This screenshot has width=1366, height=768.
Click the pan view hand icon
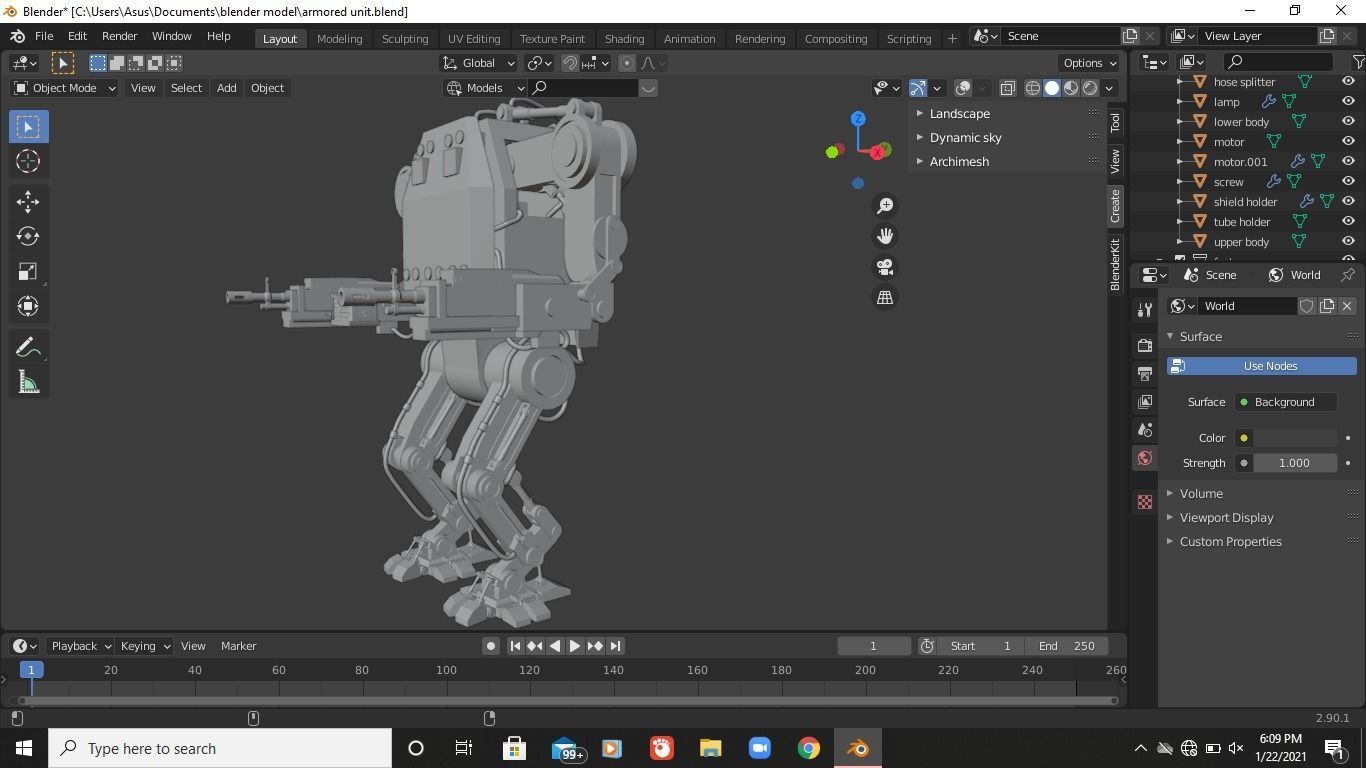click(885, 236)
